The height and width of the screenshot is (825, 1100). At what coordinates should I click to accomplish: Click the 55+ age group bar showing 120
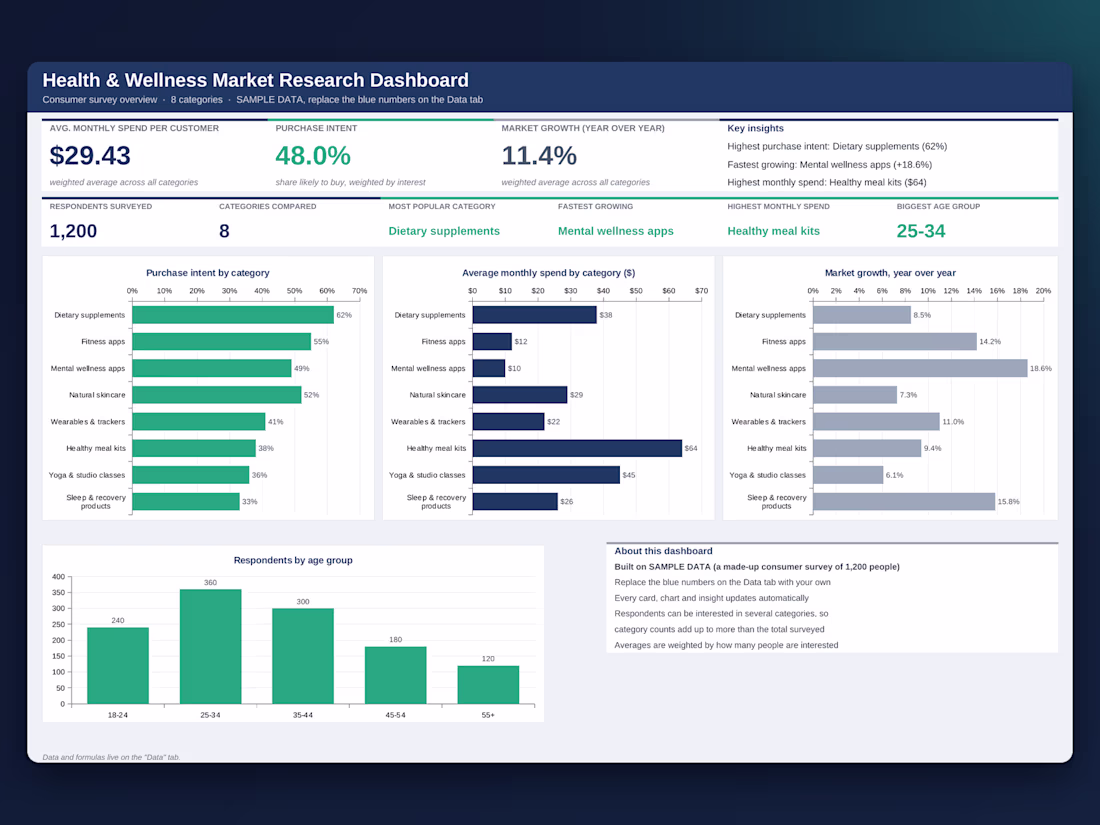[x=488, y=685]
